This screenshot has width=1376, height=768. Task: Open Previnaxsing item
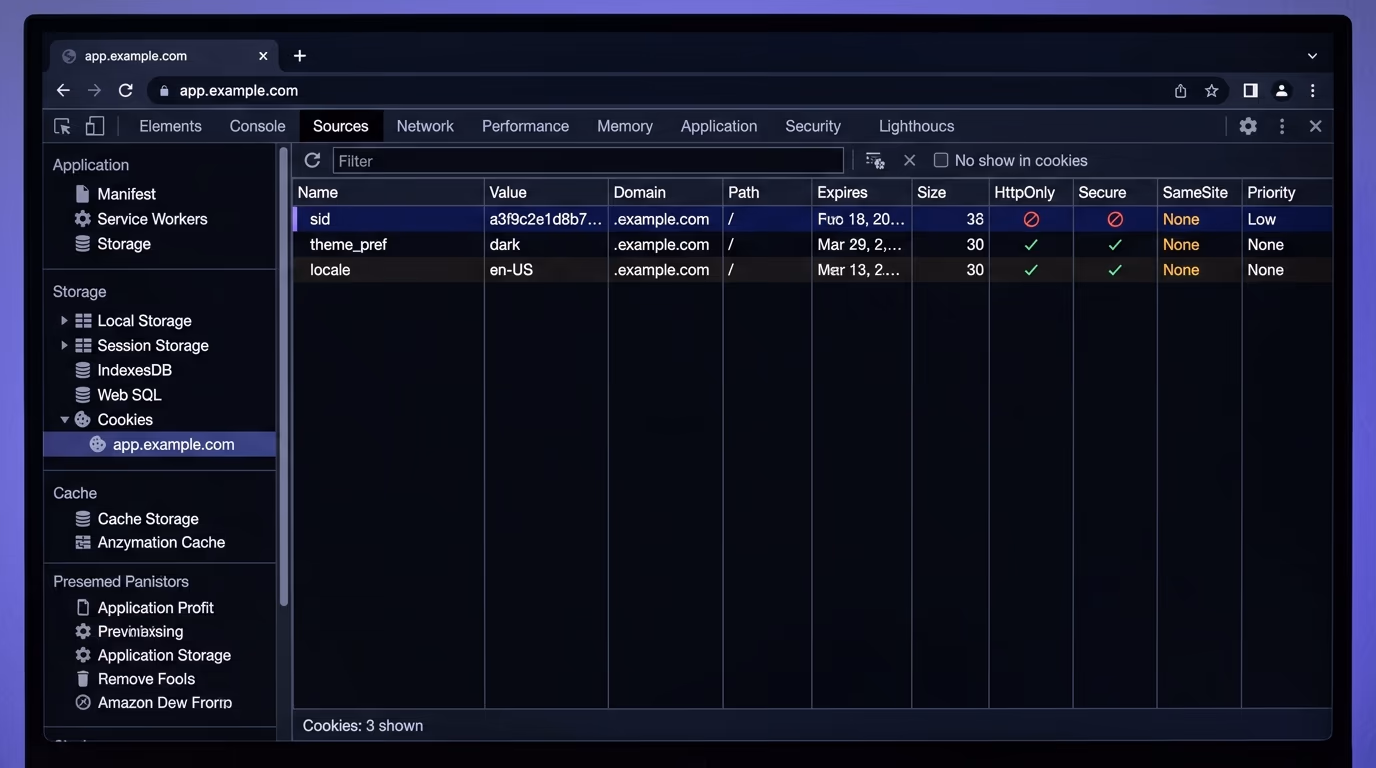[x=140, y=632]
